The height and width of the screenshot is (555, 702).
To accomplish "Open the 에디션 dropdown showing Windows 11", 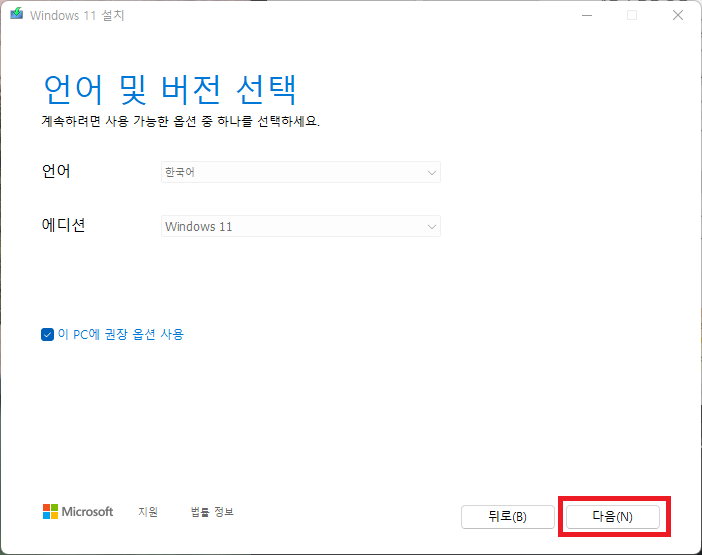I will tap(301, 226).
